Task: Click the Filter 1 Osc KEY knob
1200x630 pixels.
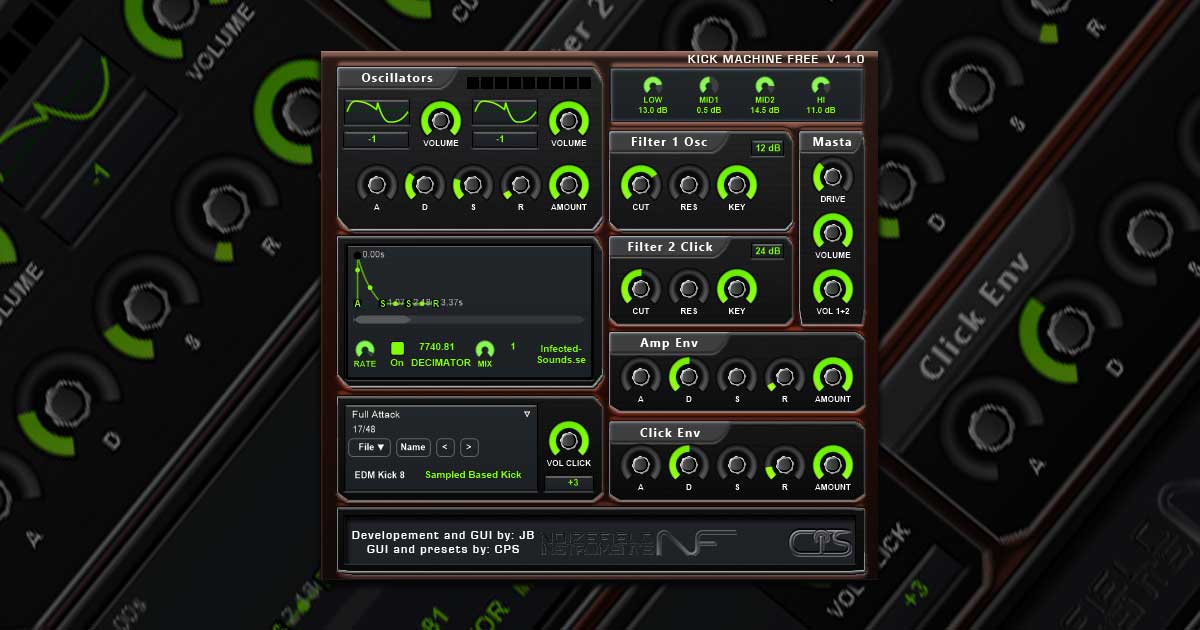Action: pyautogui.click(x=736, y=184)
